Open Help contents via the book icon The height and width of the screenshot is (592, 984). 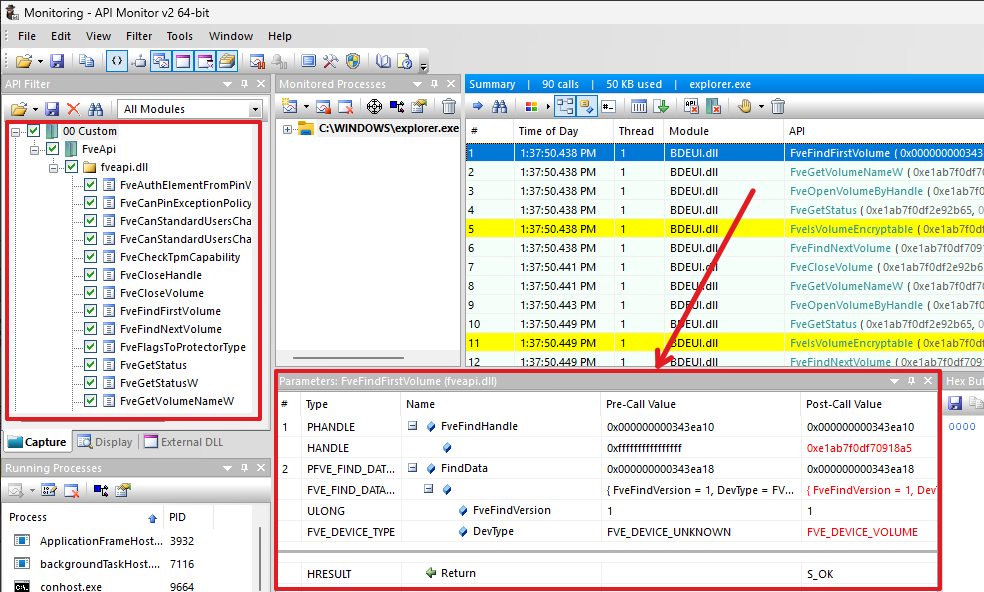pyautogui.click(x=381, y=61)
